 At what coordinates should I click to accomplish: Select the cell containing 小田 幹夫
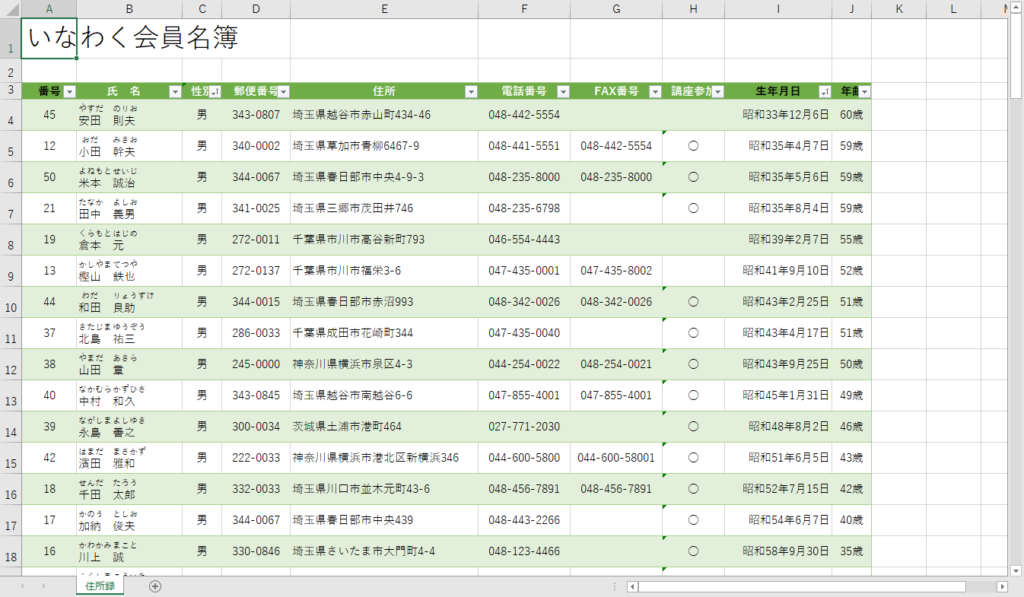(x=129, y=146)
